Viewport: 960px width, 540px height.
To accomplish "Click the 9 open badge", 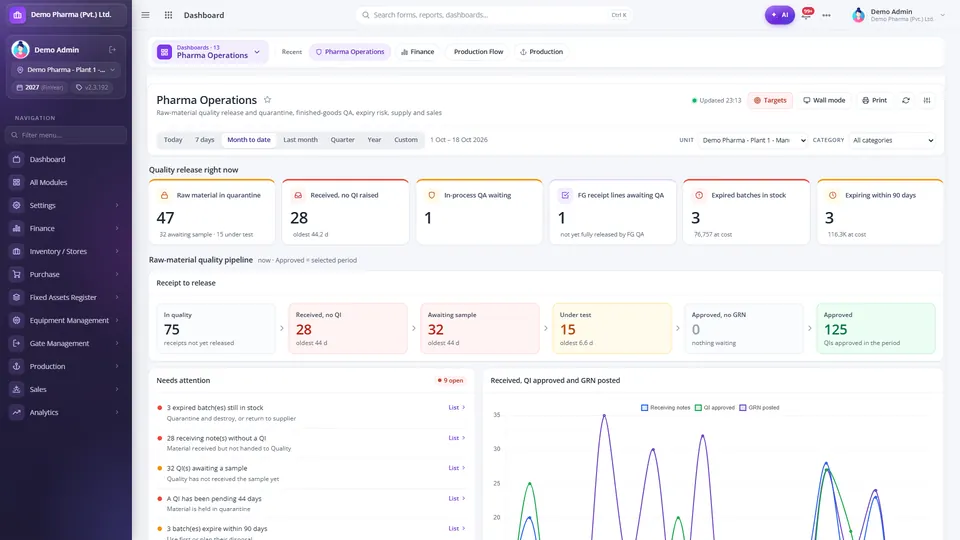I will 450,381.
